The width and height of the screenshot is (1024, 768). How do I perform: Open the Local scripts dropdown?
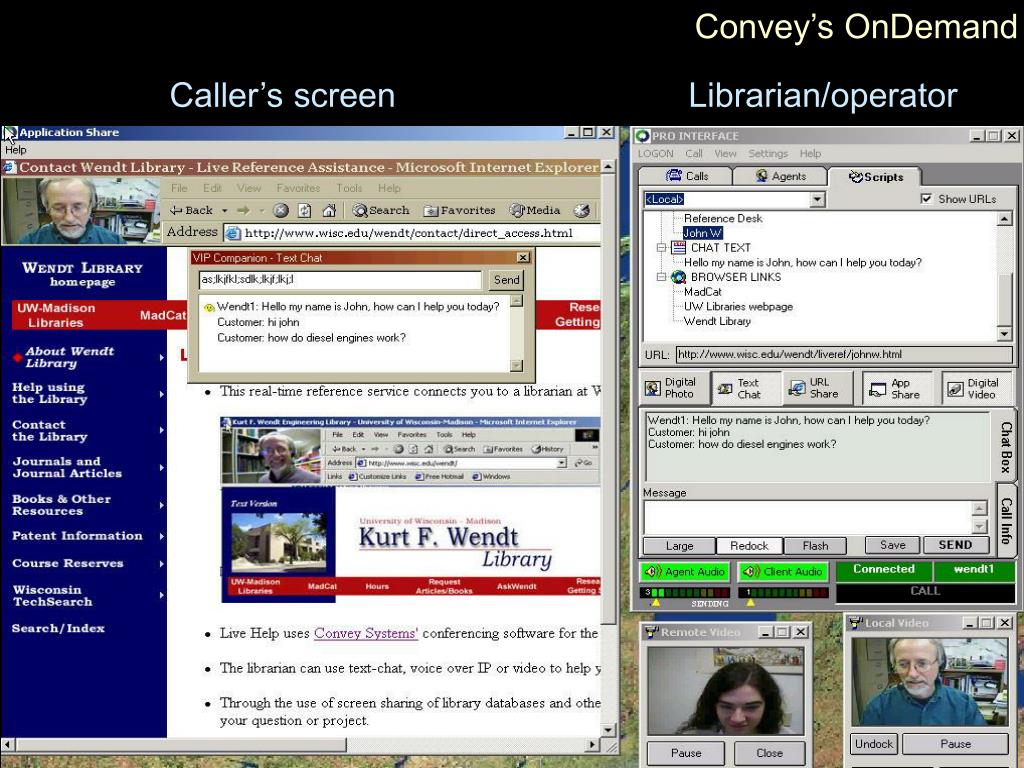pyautogui.click(x=818, y=199)
